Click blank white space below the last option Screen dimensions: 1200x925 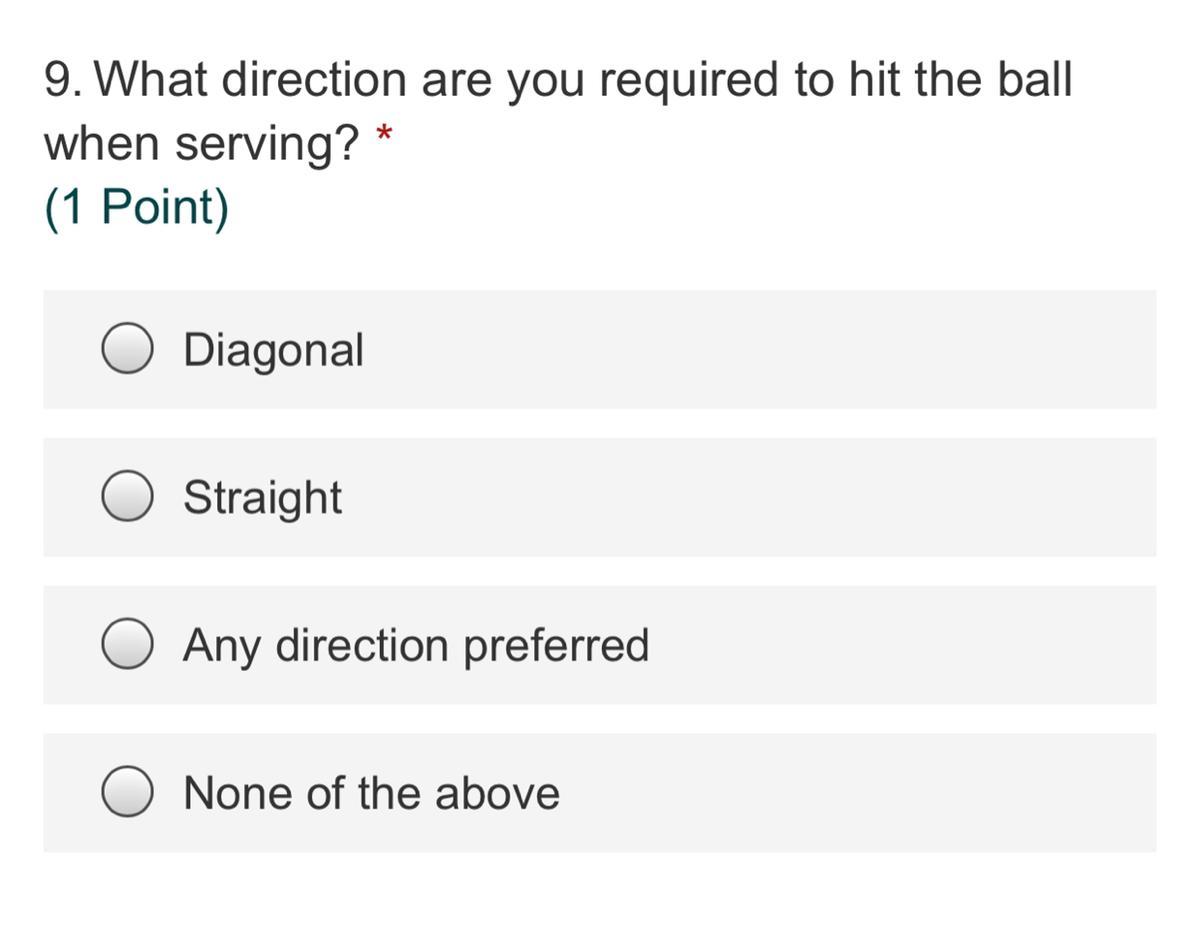(x=600, y=890)
